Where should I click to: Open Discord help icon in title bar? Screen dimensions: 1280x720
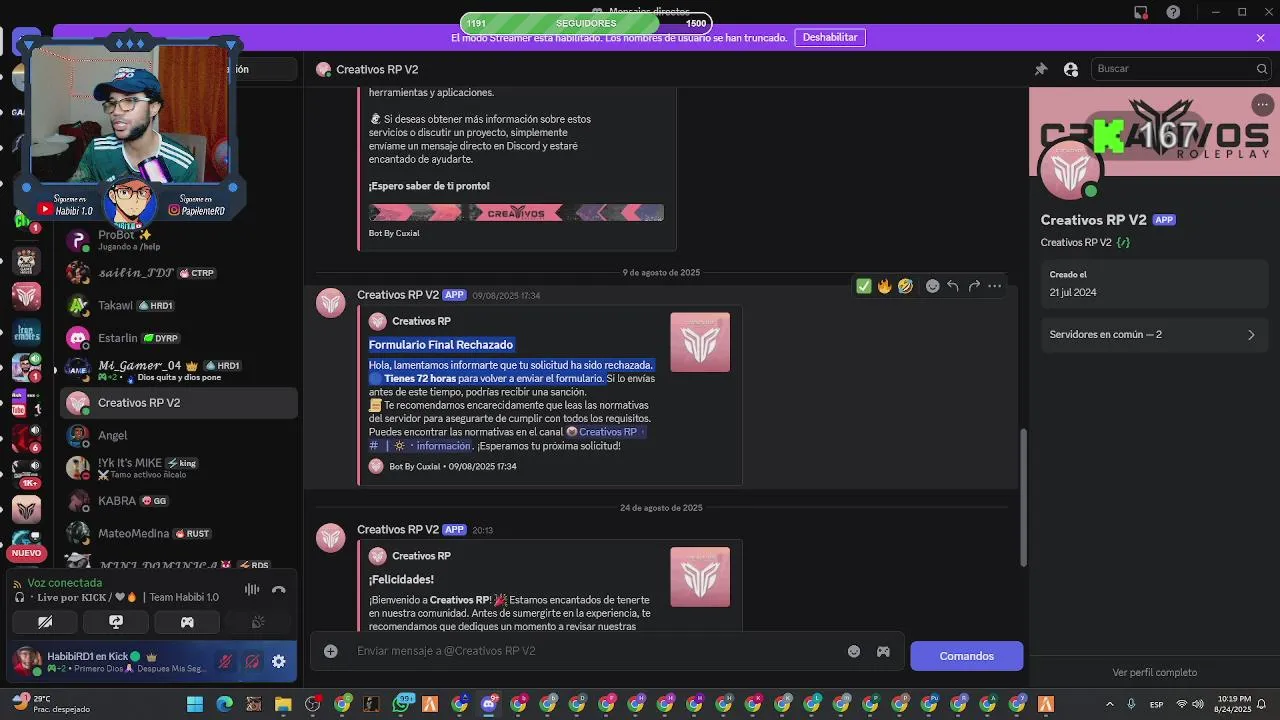[1173, 12]
